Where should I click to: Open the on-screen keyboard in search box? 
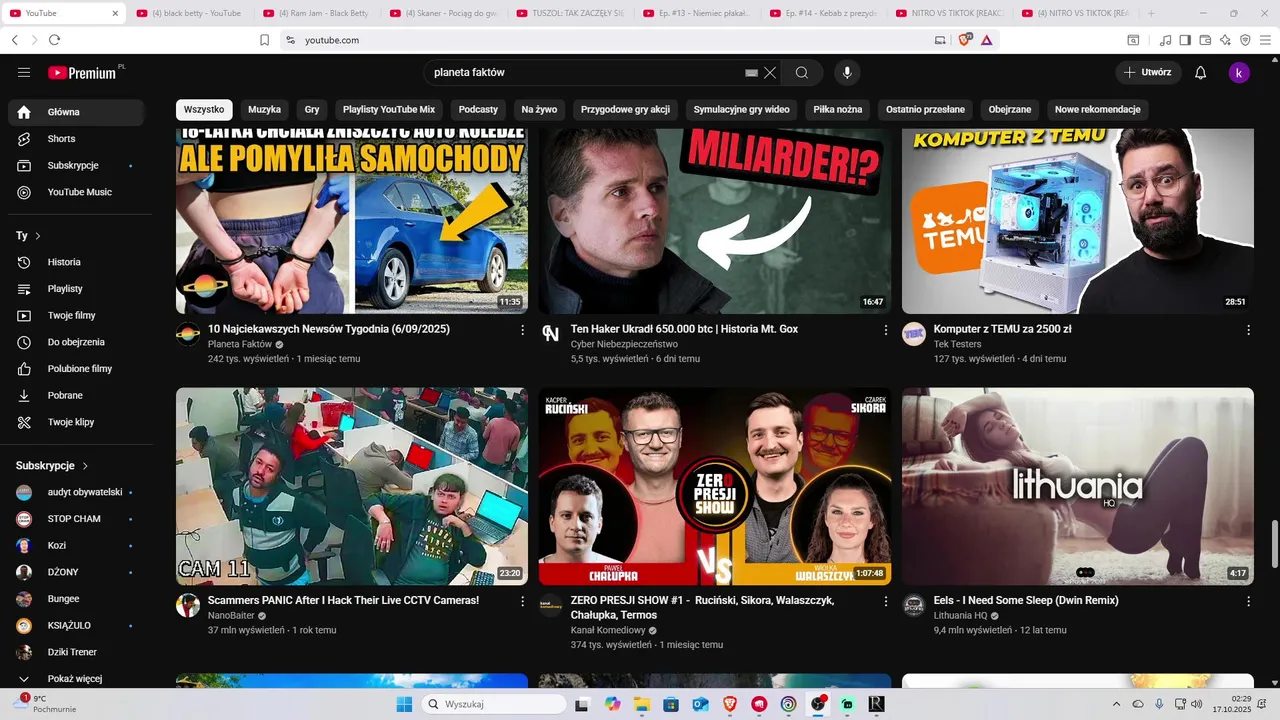(x=752, y=73)
